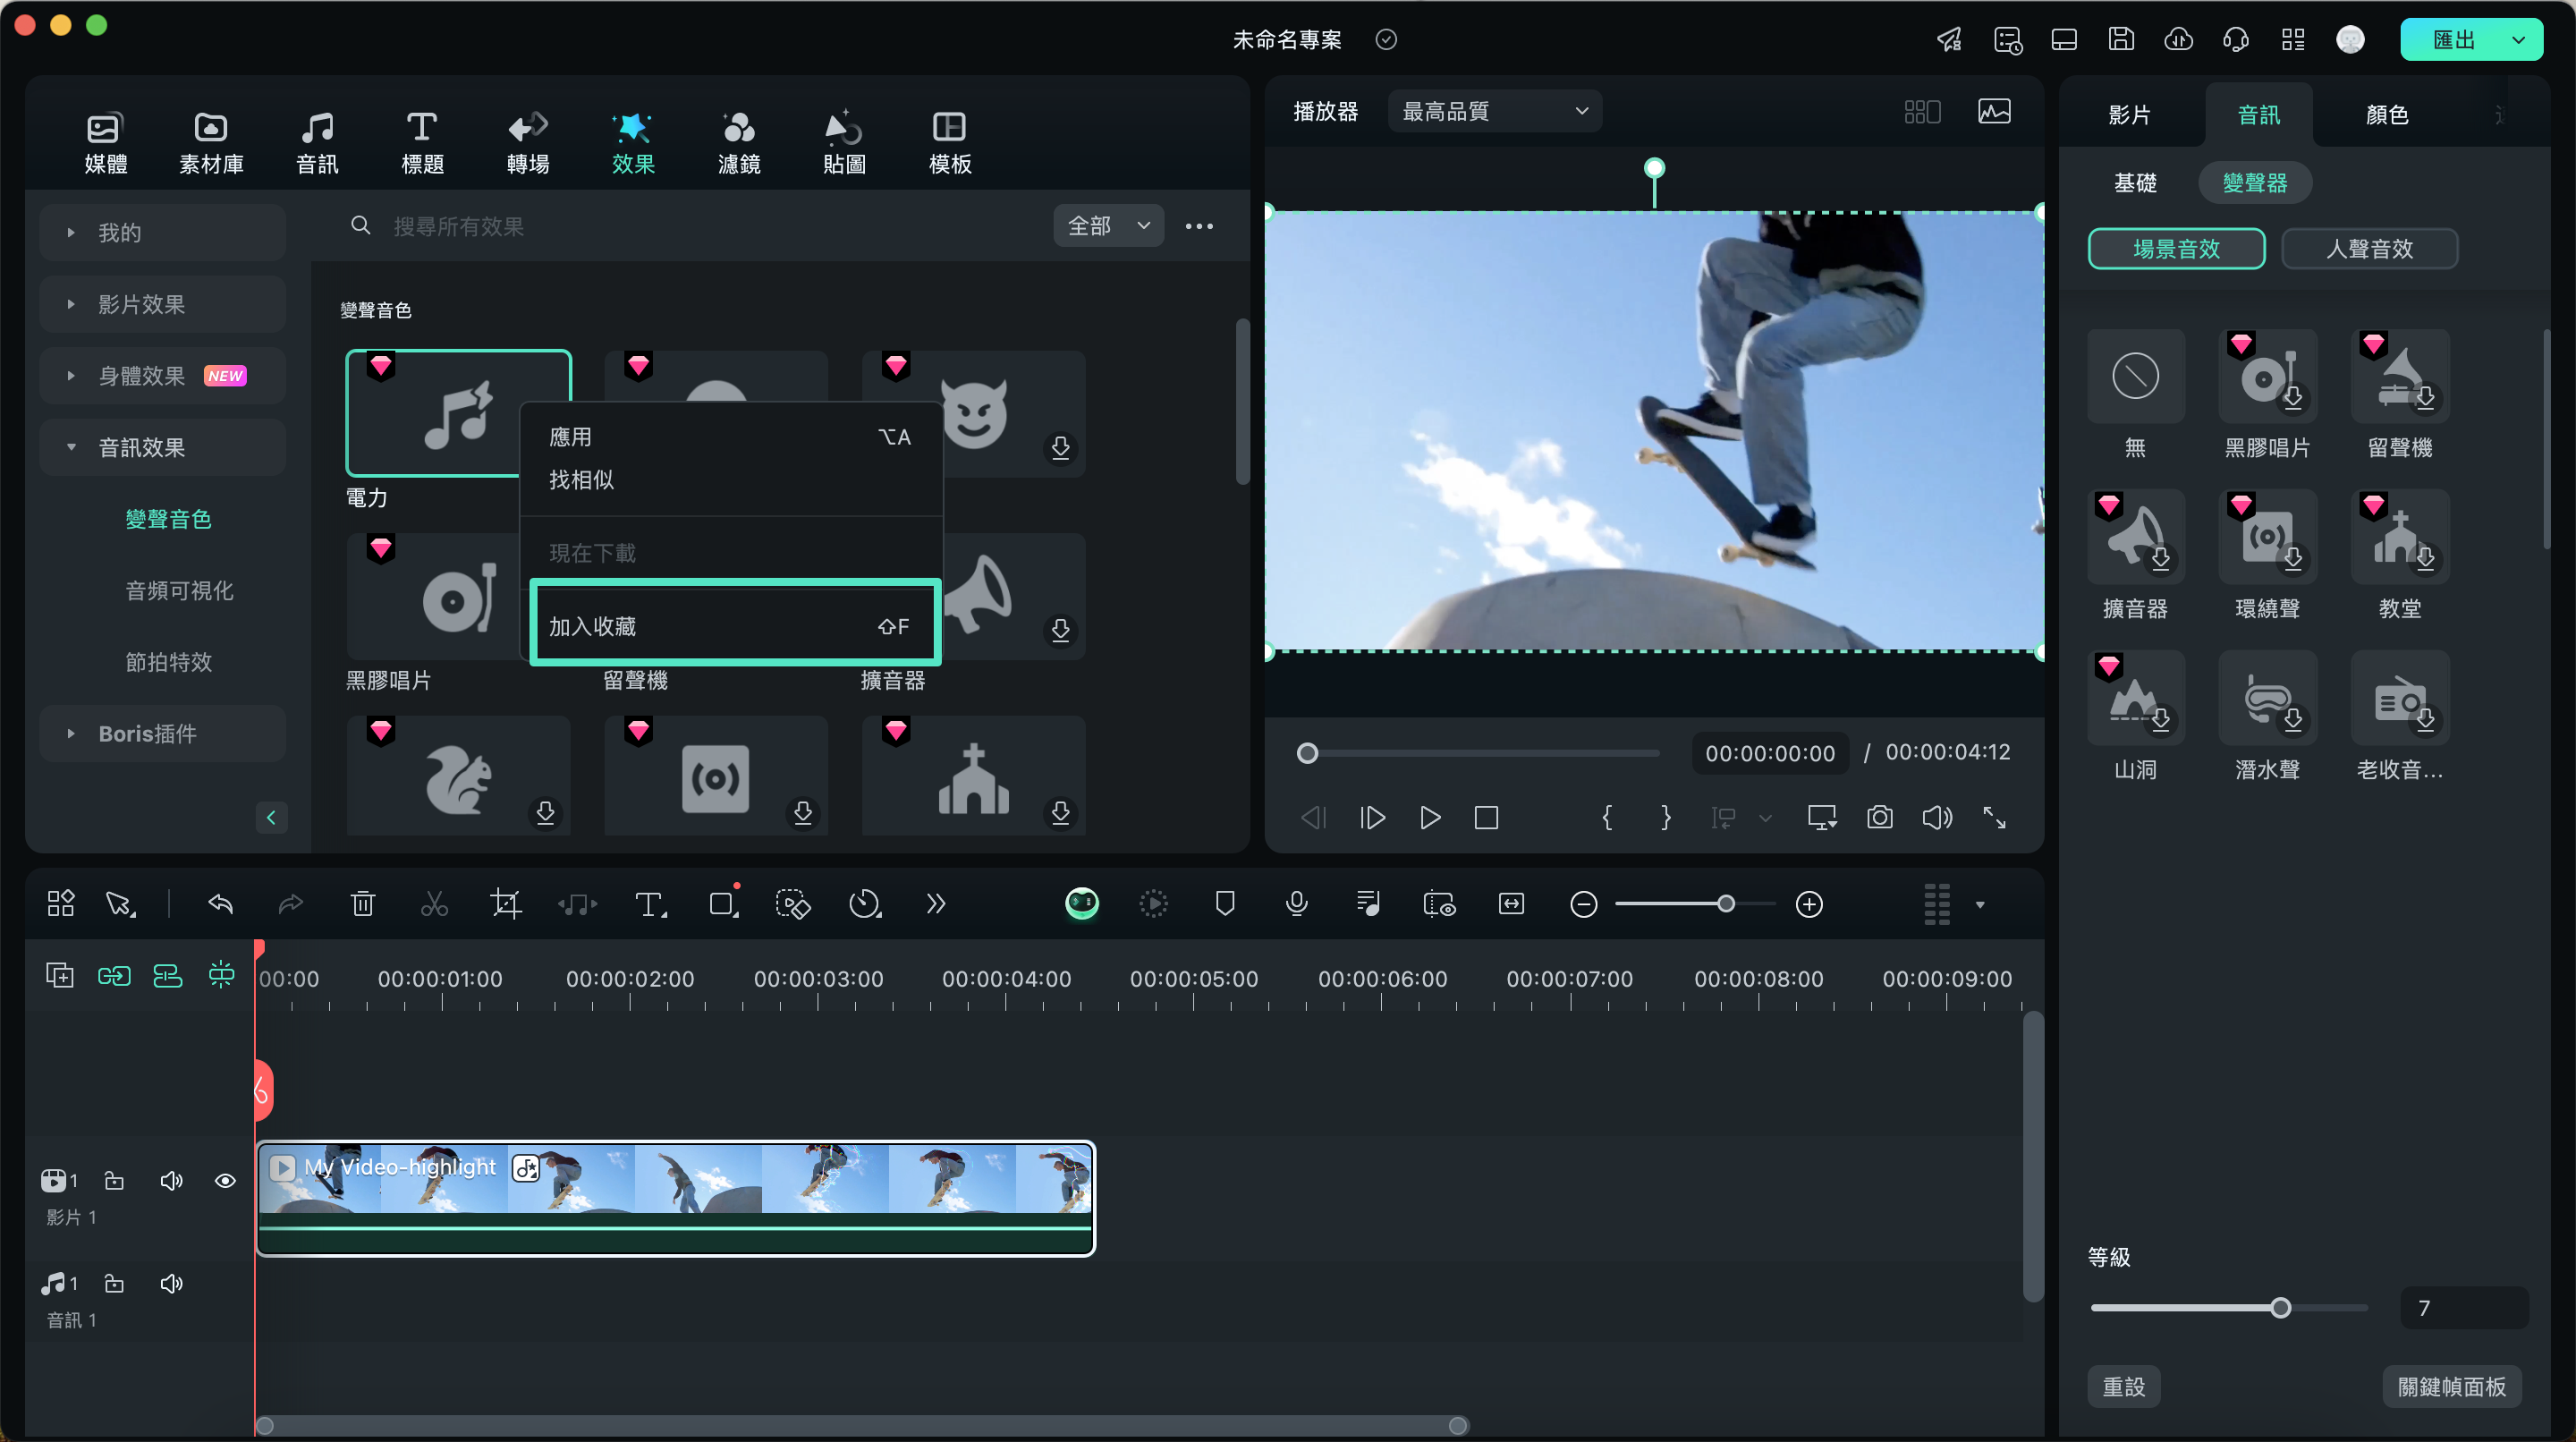Open the speed tool in timeline toolbar
This screenshot has width=2576, height=1442.
click(864, 904)
